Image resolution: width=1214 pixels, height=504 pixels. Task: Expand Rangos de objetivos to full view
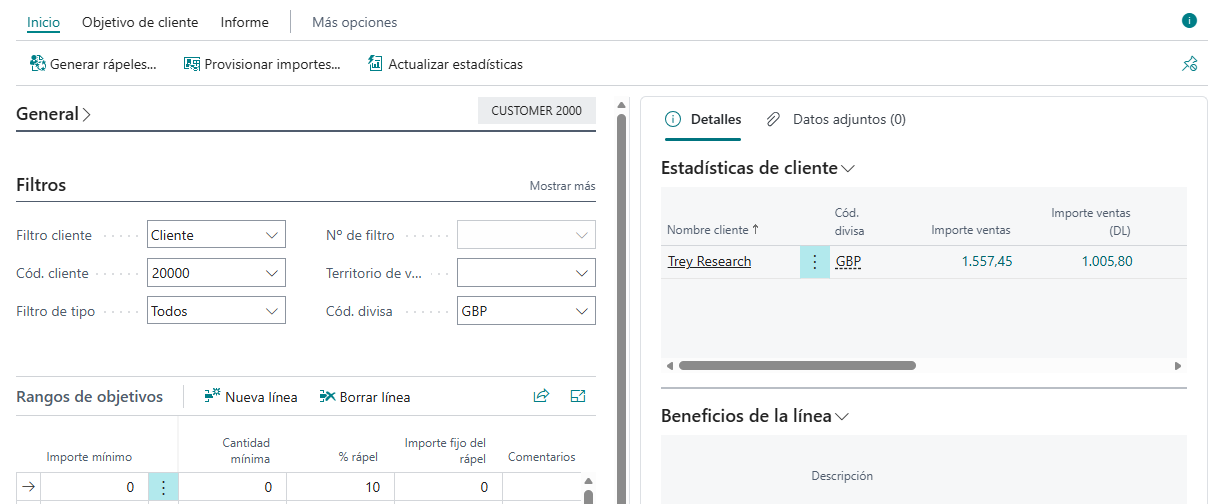point(578,396)
